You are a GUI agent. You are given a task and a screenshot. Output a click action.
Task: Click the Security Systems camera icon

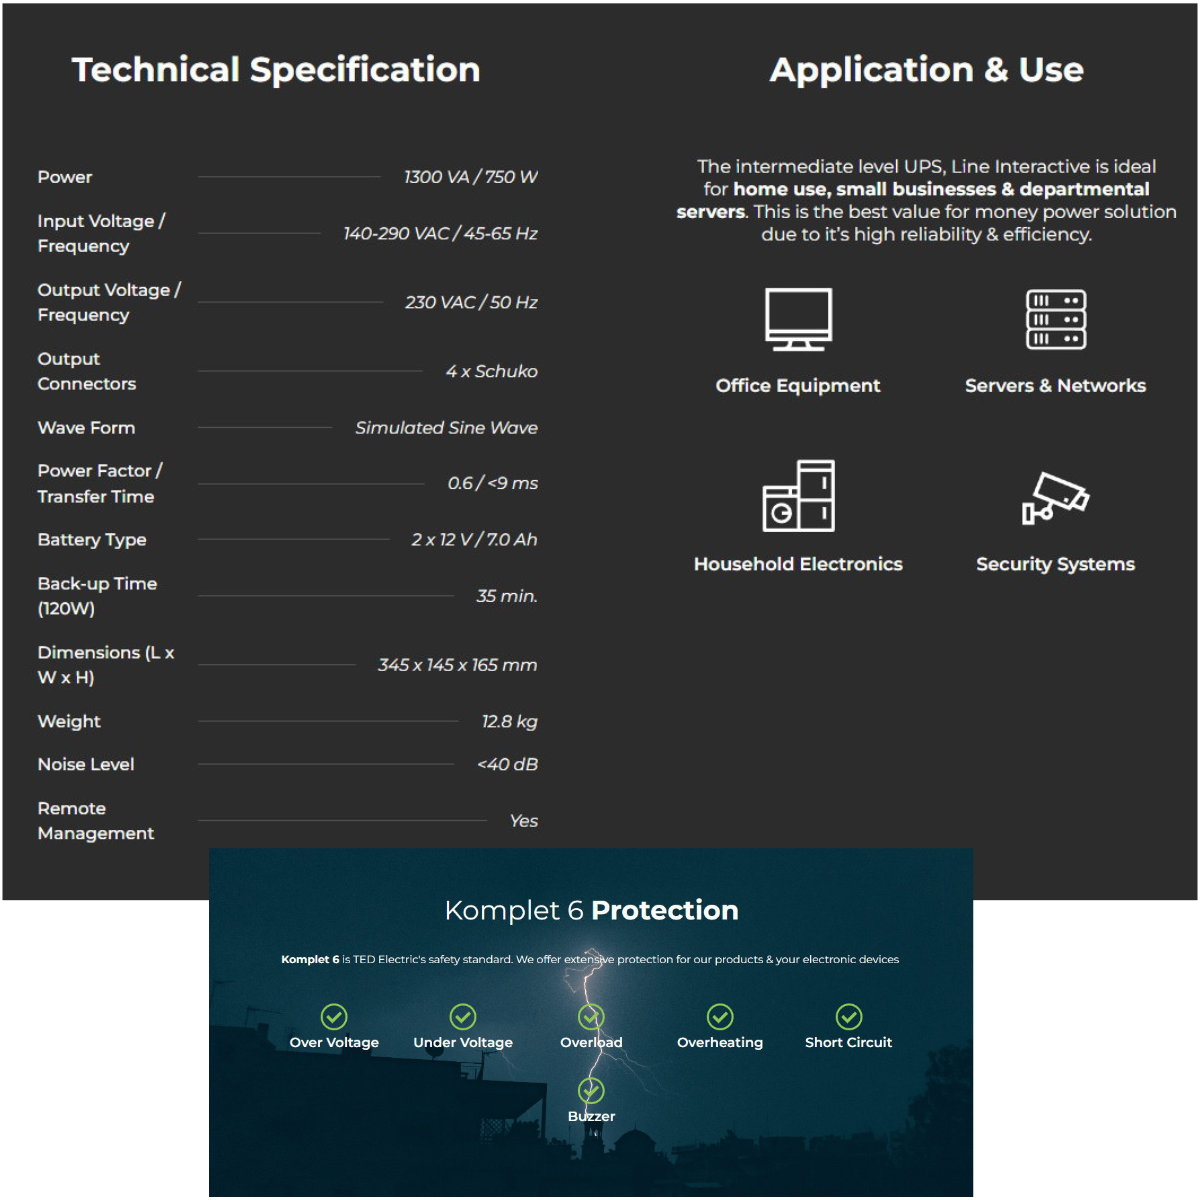click(1055, 497)
